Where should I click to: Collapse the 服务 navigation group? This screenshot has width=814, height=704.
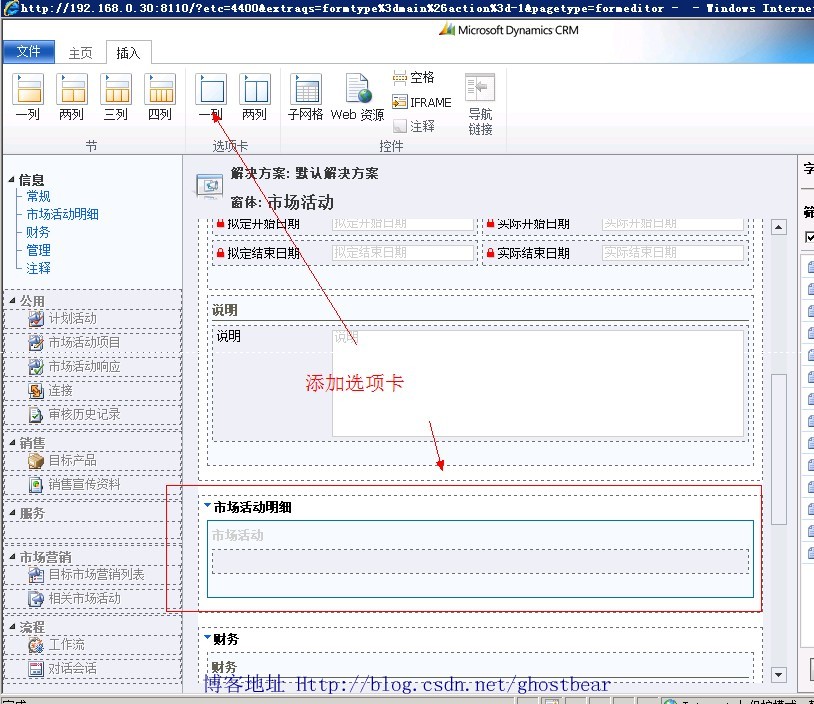click(12, 513)
